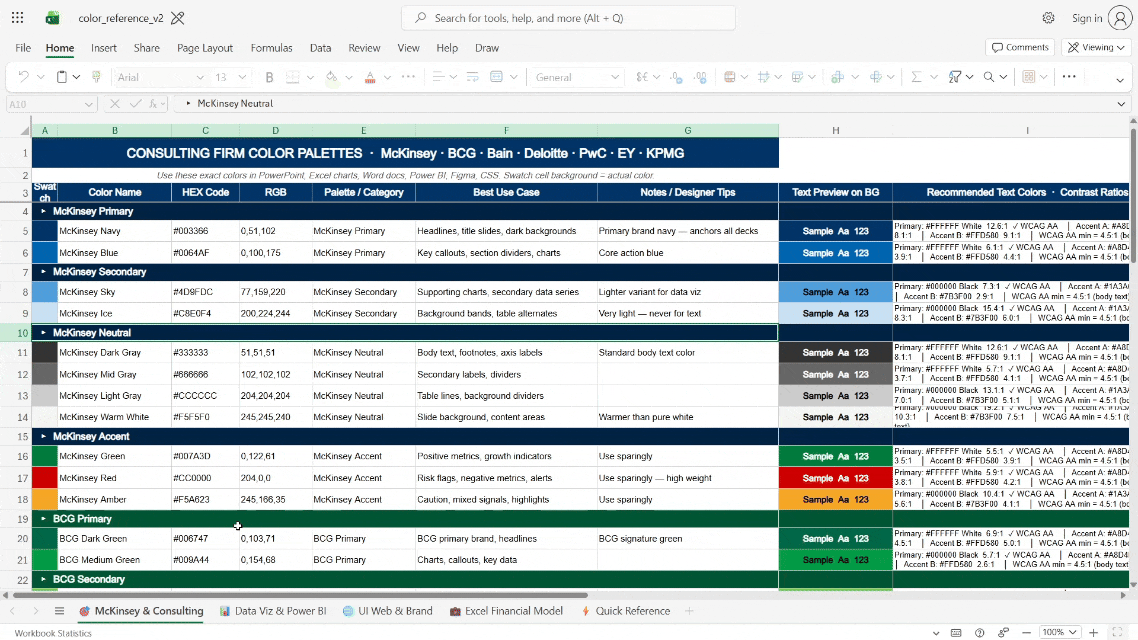Viewport: 1138px width, 640px height.
Task: Click Workbook Statistics in the status bar
Action: (x=53, y=633)
